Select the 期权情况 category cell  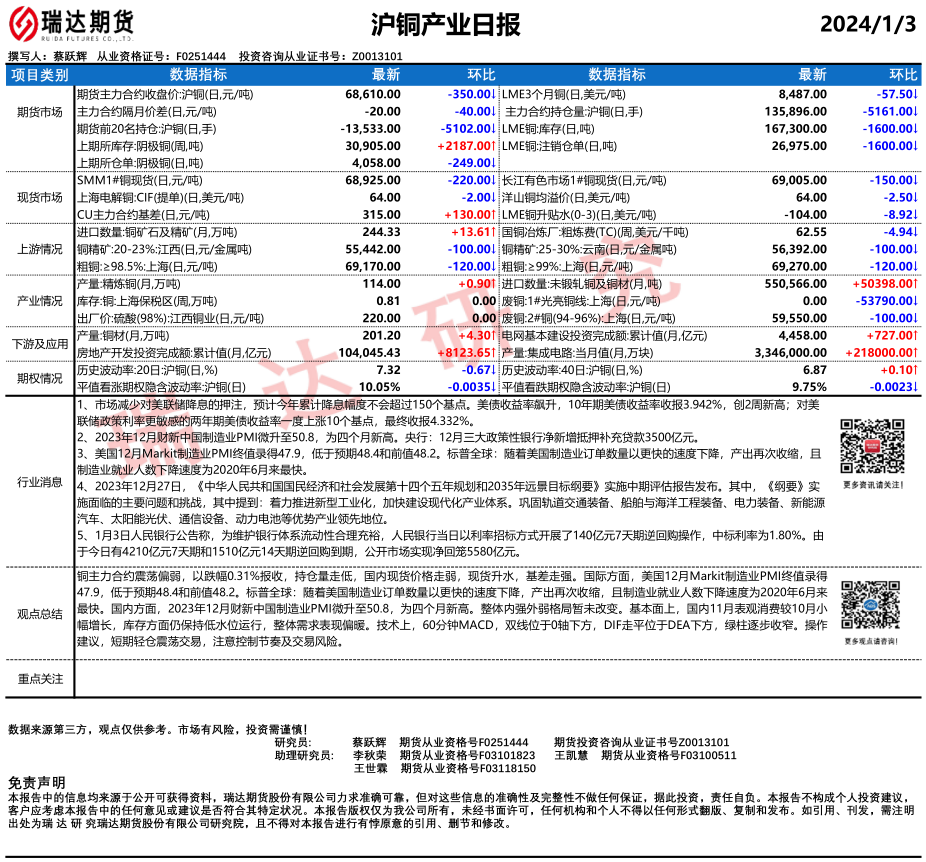coord(40,379)
